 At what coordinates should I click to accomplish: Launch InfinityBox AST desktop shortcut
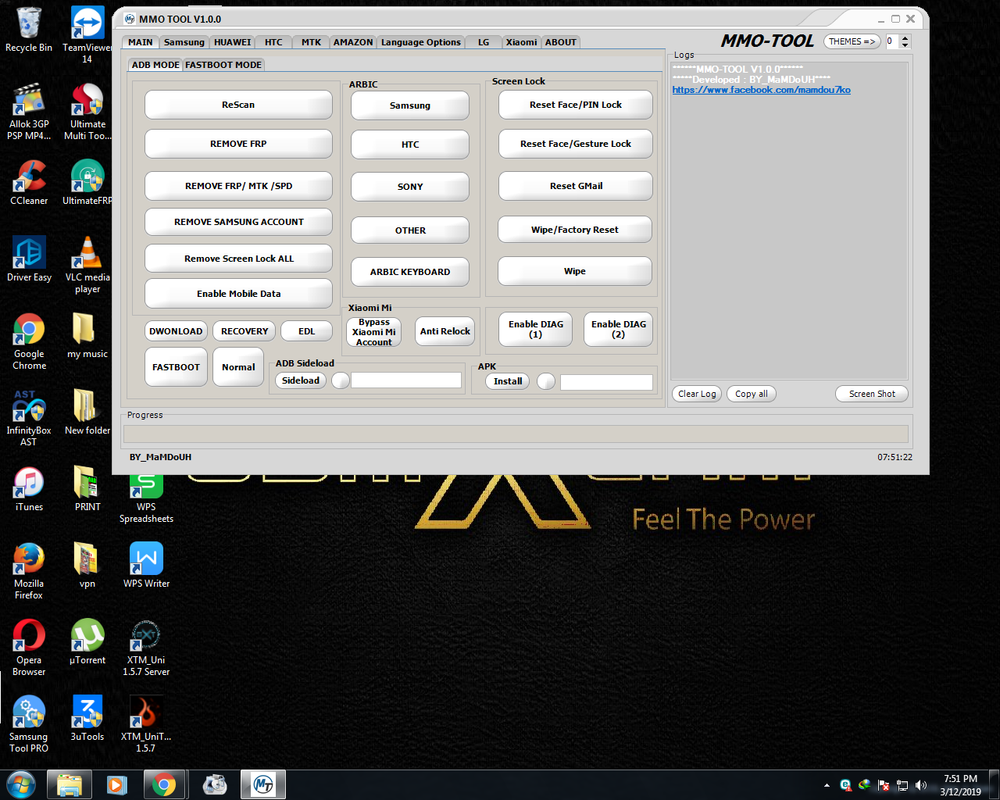29,418
